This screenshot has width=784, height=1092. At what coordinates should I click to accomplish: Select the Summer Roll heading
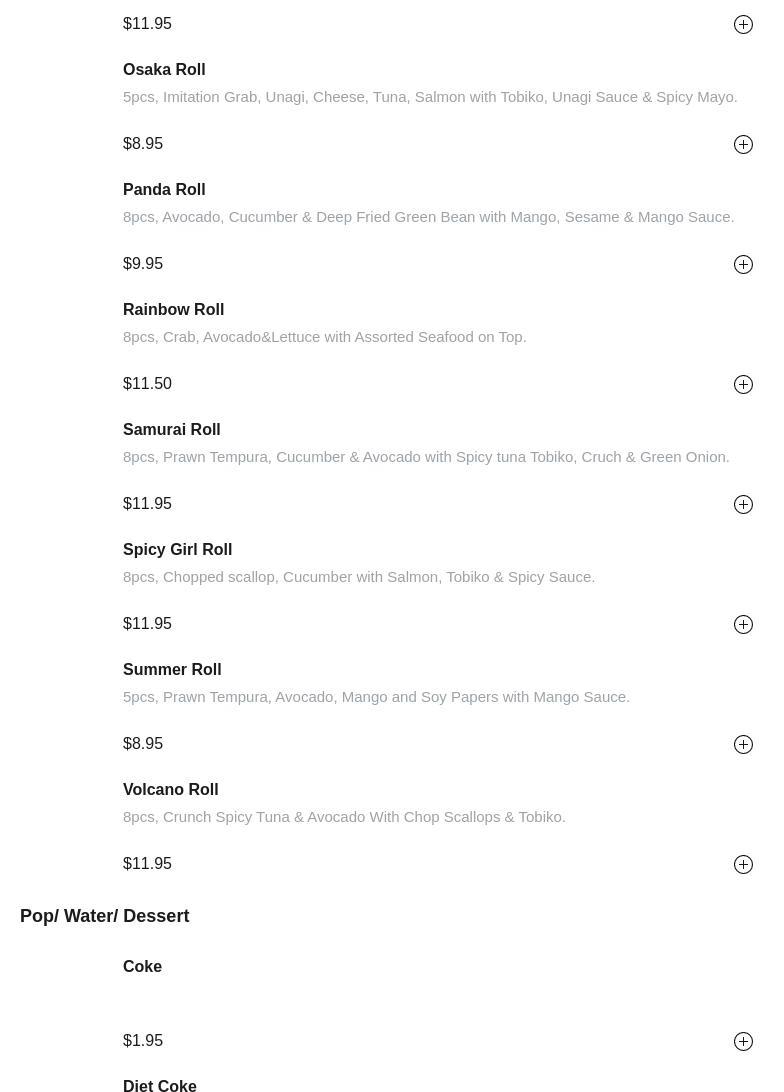tap(172, 669)
